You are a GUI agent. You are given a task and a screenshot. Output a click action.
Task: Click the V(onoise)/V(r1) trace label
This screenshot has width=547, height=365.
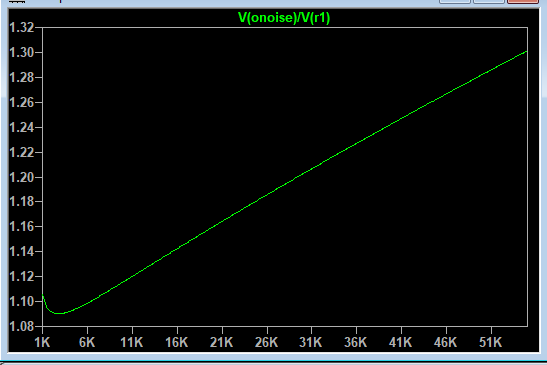coord(284,18)
